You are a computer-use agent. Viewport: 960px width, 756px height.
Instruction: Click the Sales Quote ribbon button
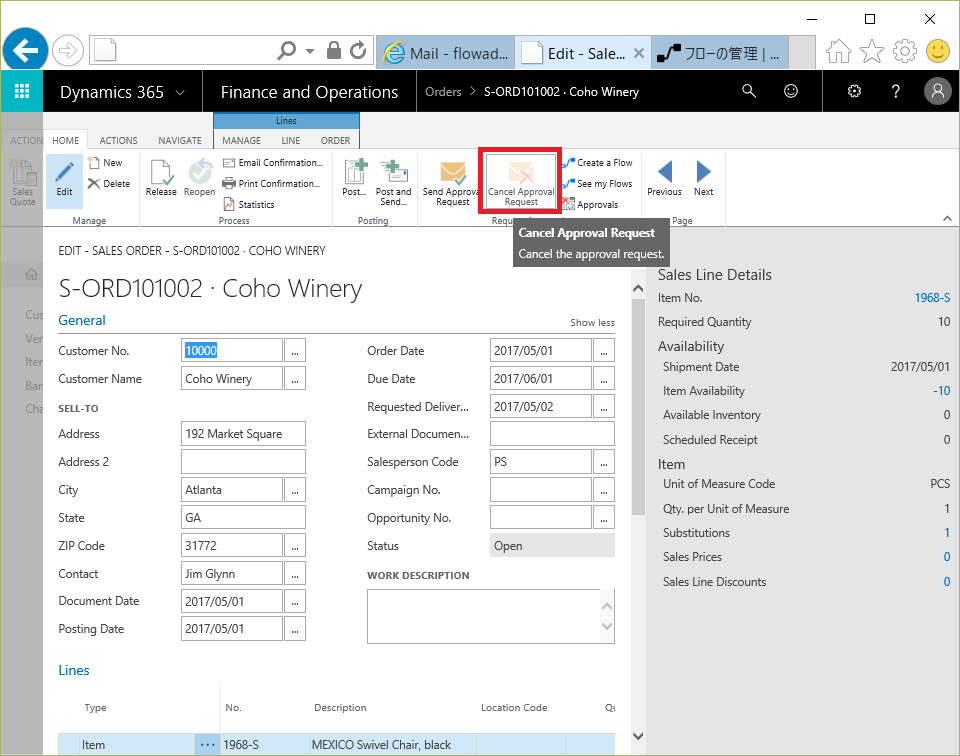(x=22, y=182)
